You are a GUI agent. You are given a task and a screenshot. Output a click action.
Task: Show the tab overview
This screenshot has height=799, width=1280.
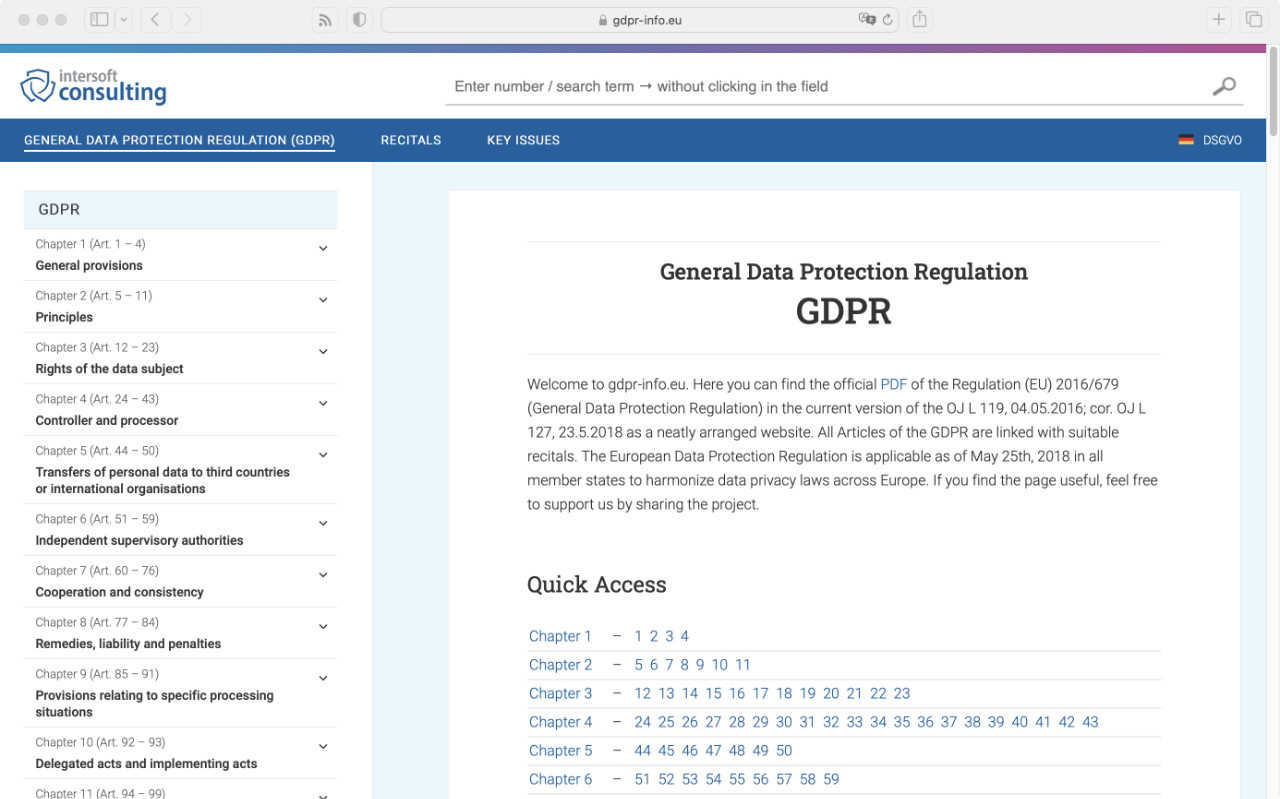1253,20
